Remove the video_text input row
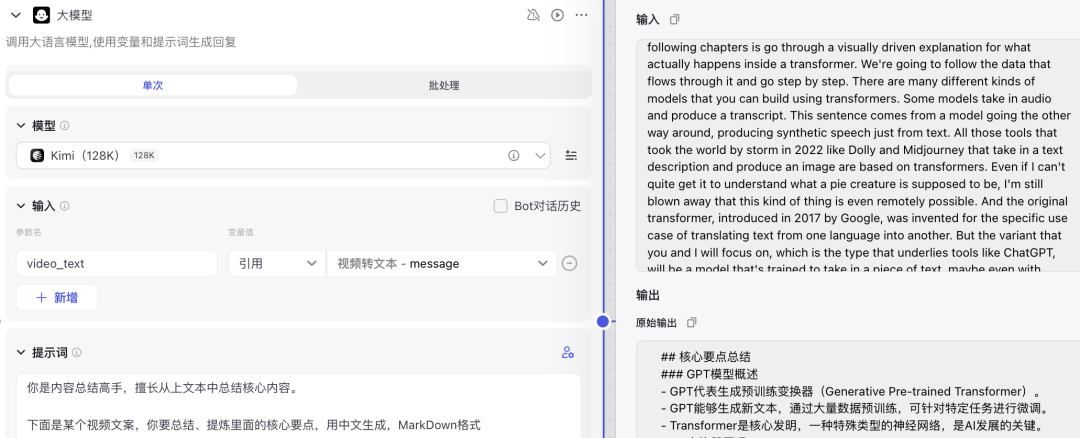 tap(570, 263)
